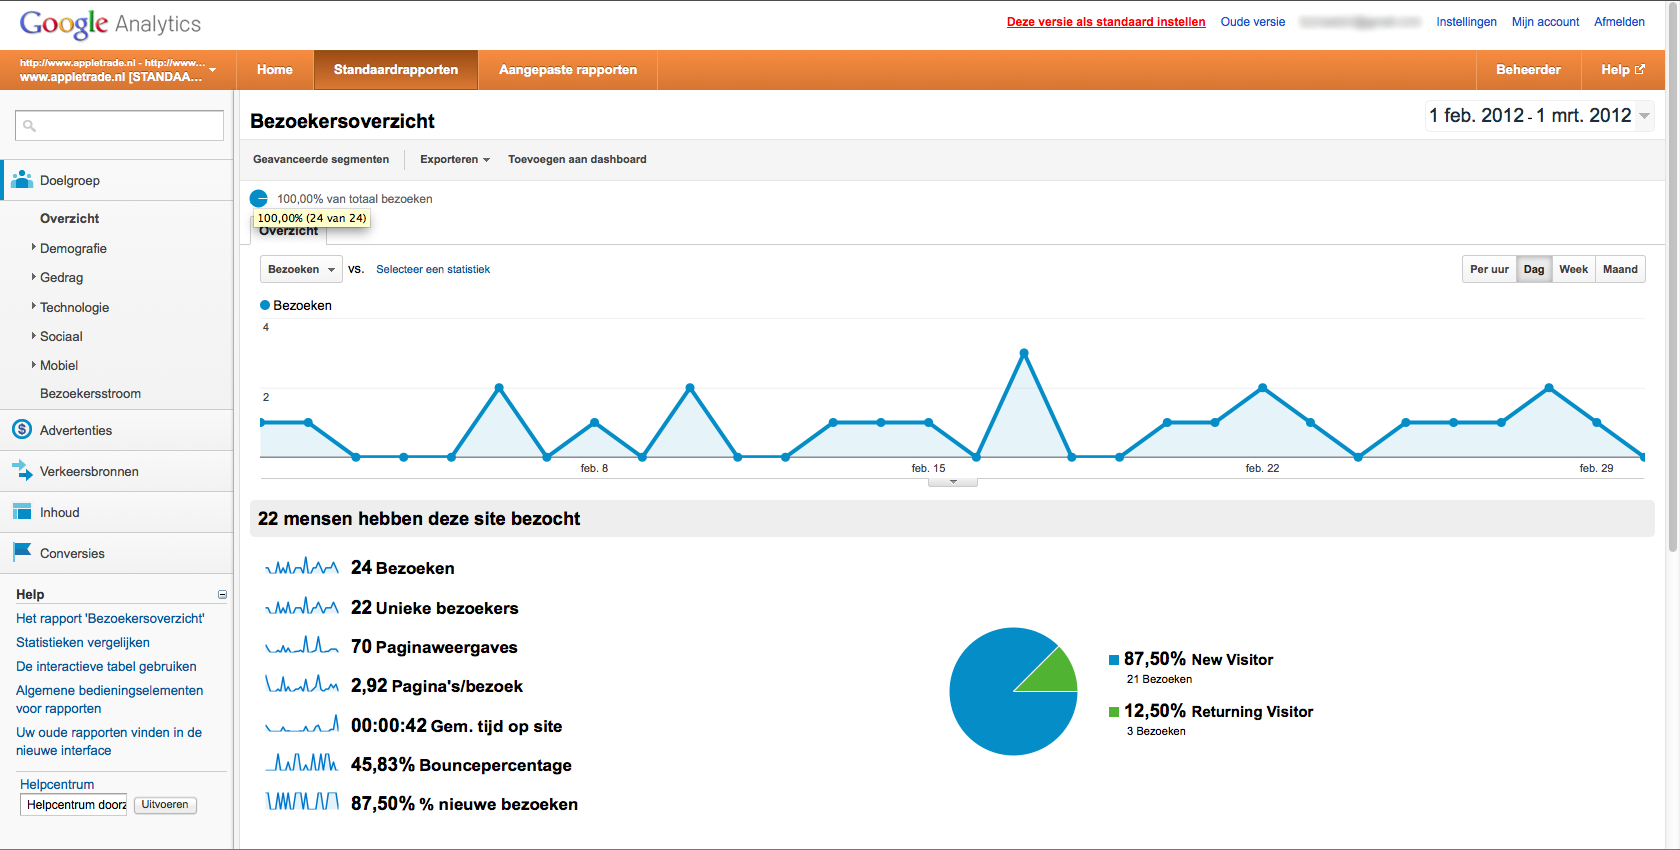Click the Bezoeken chart legend dot

265,305
